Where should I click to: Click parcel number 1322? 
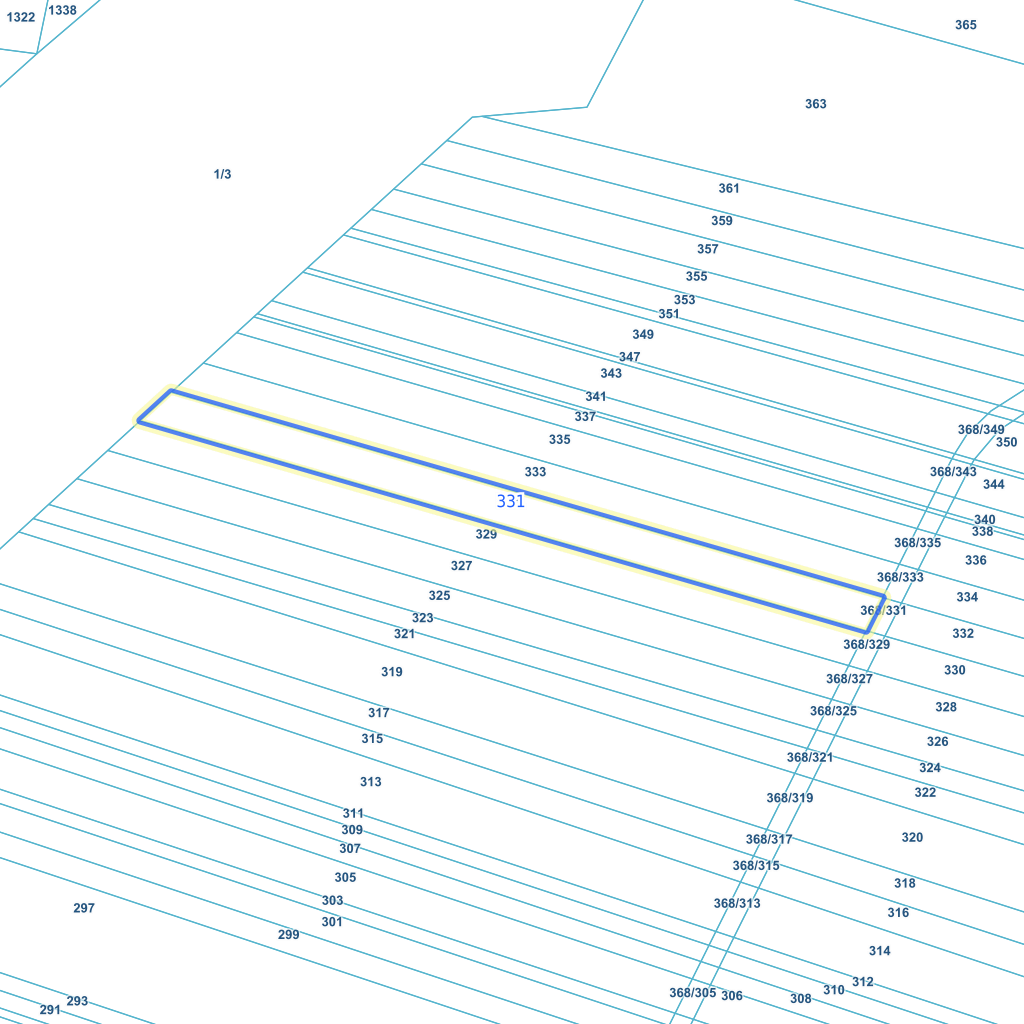pos(21,18)
